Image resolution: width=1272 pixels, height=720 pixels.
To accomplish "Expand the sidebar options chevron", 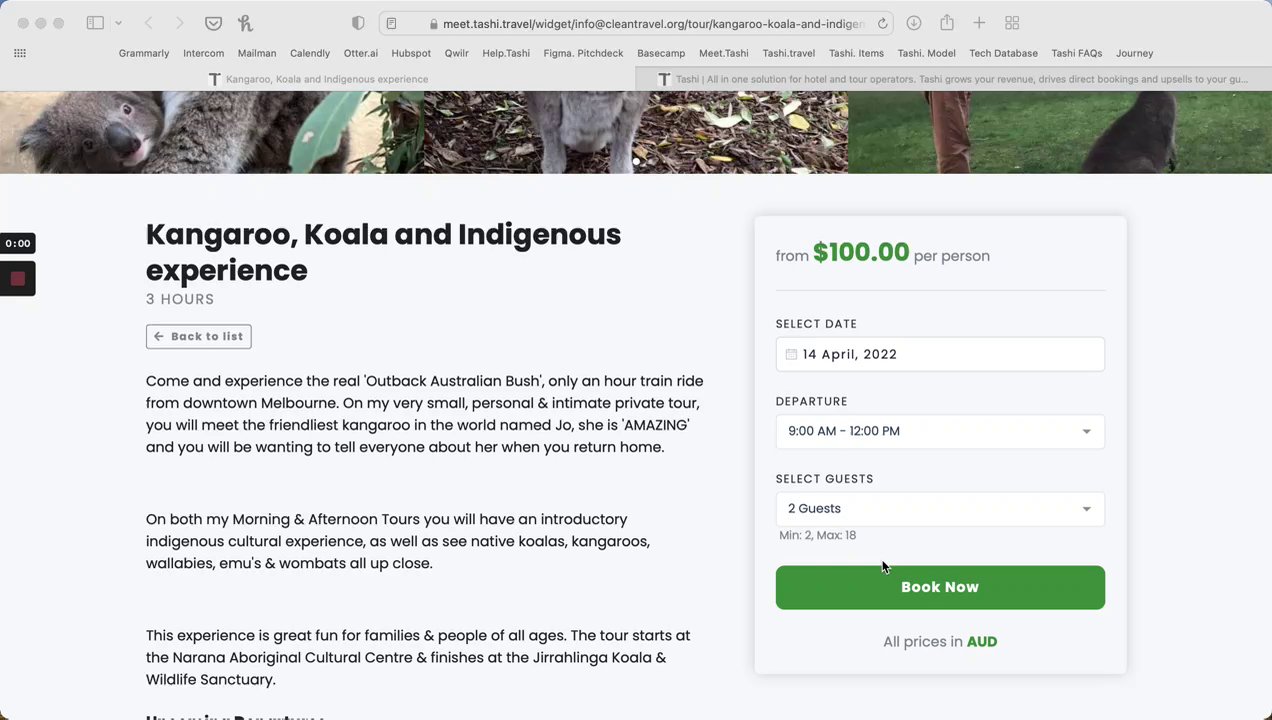I will pos(118,23).
